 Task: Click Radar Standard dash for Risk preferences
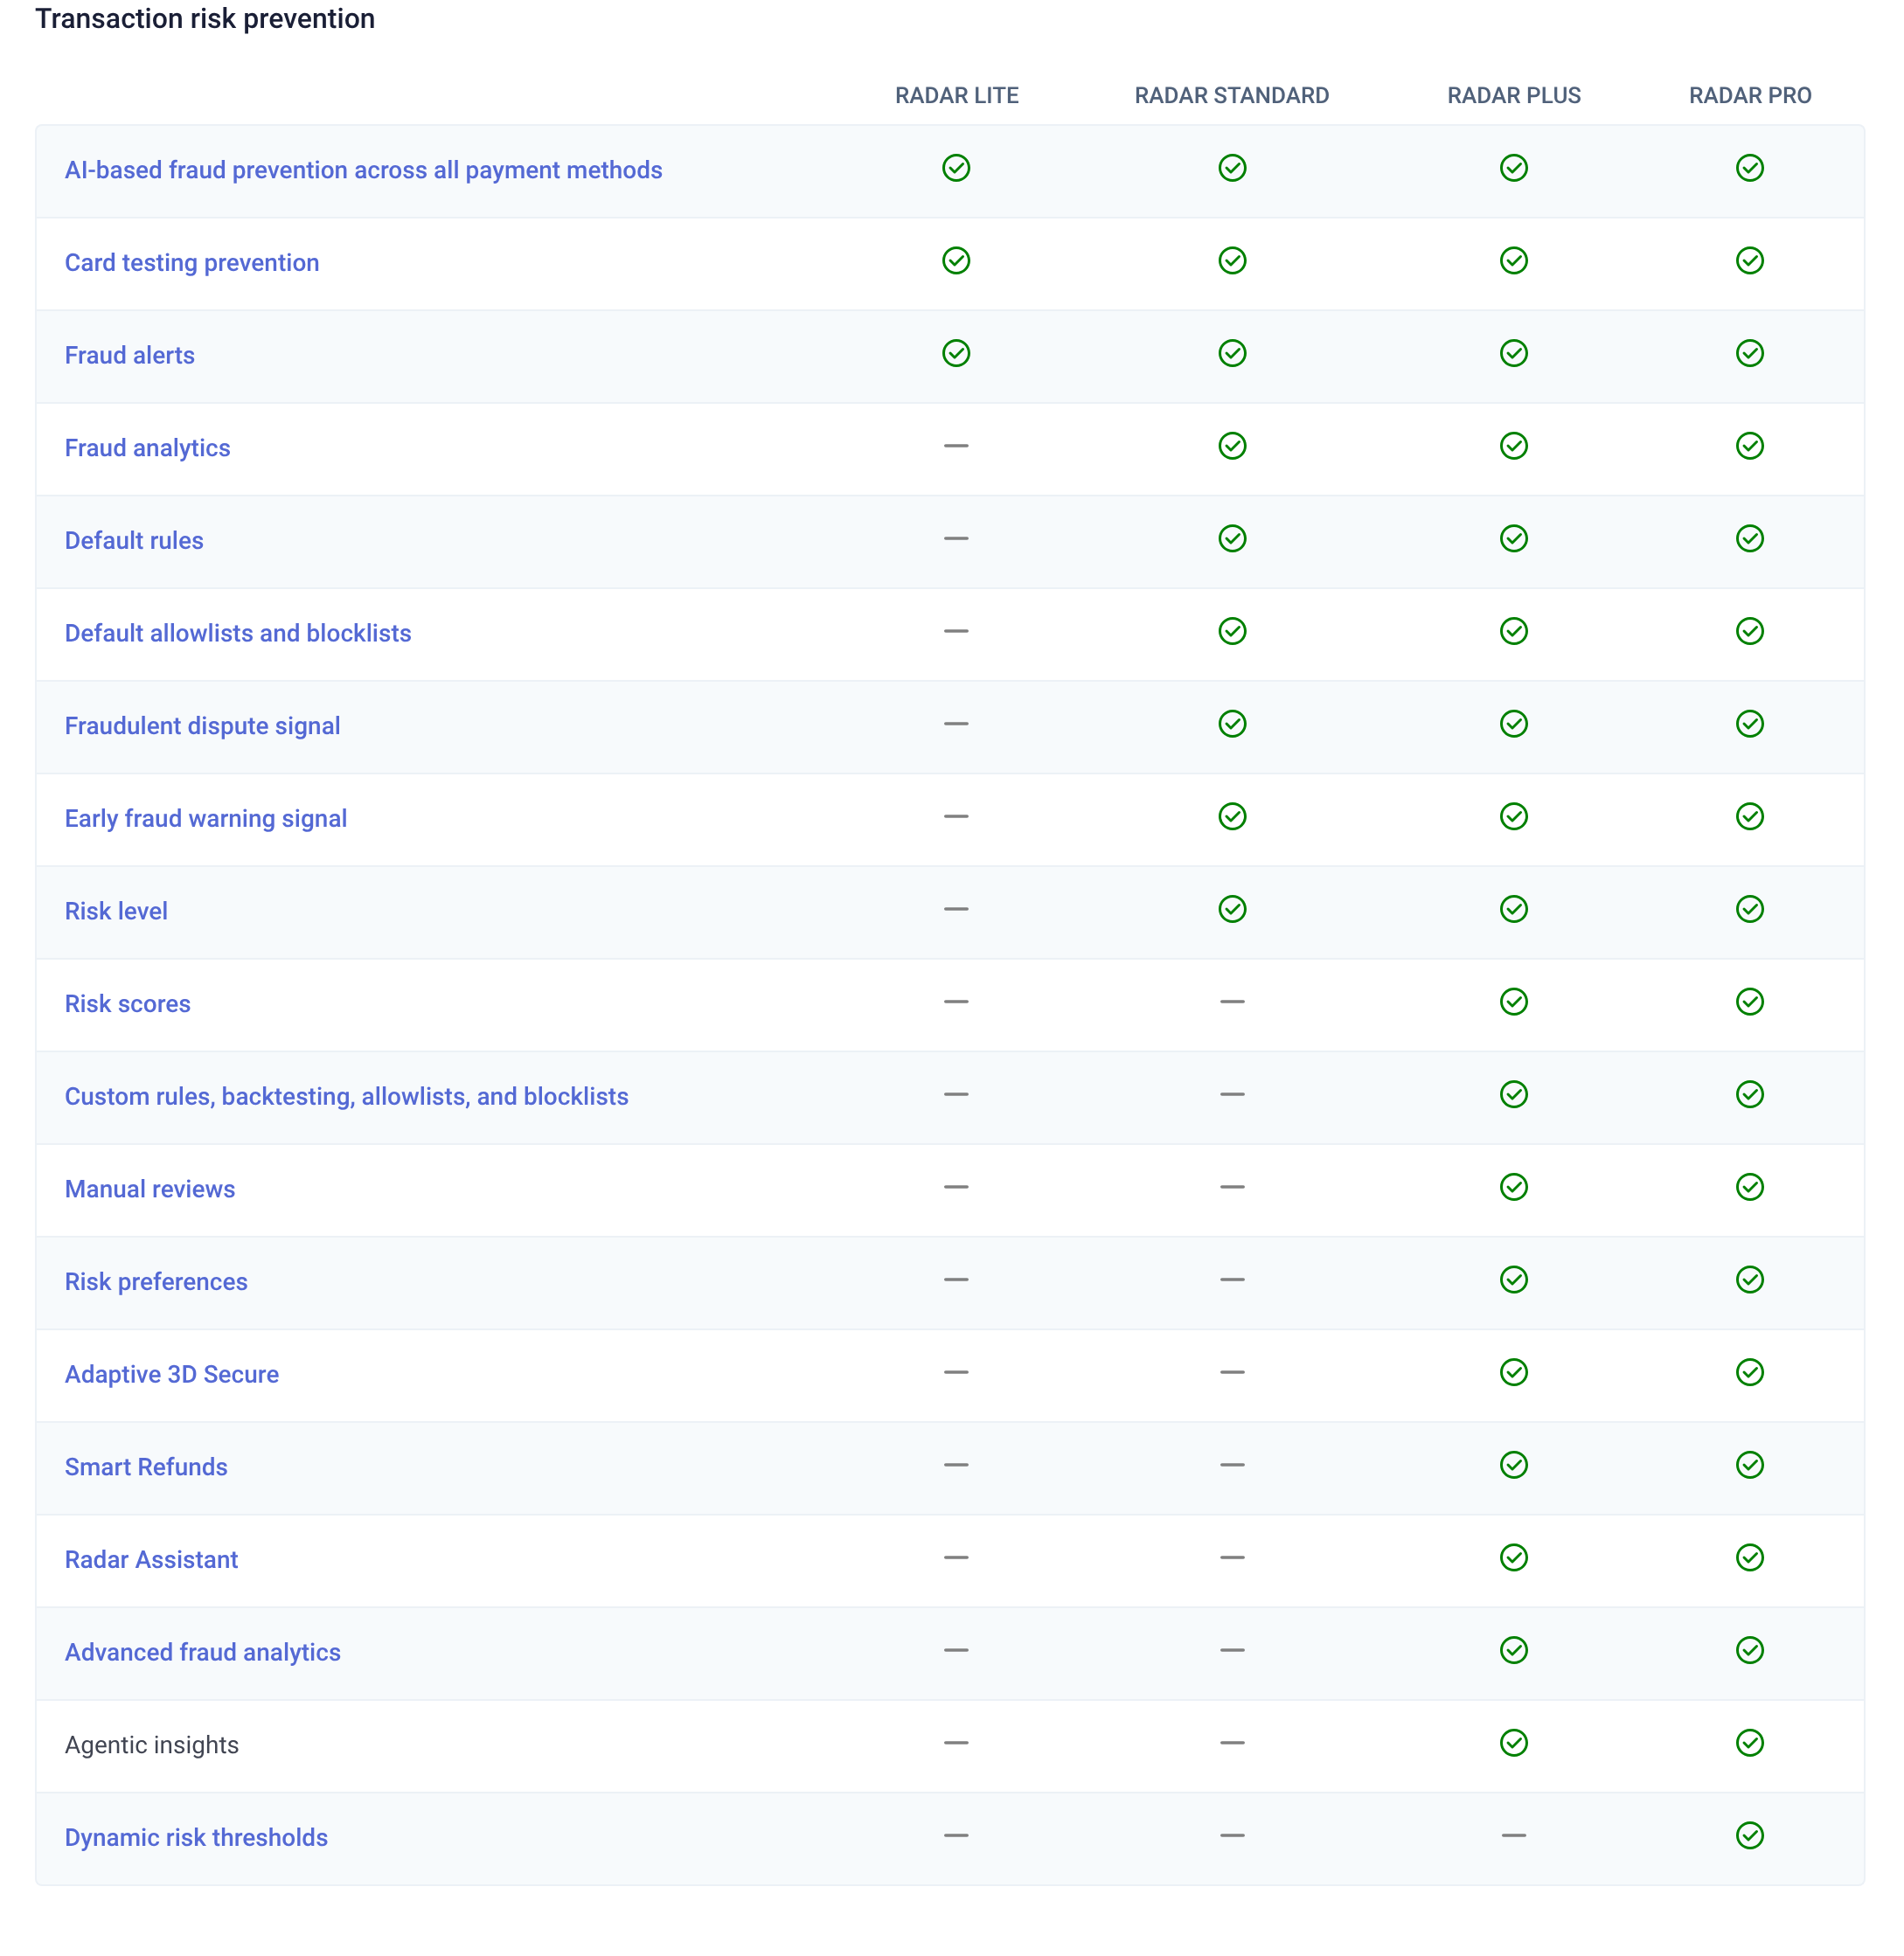(x=1232, y=1280)
